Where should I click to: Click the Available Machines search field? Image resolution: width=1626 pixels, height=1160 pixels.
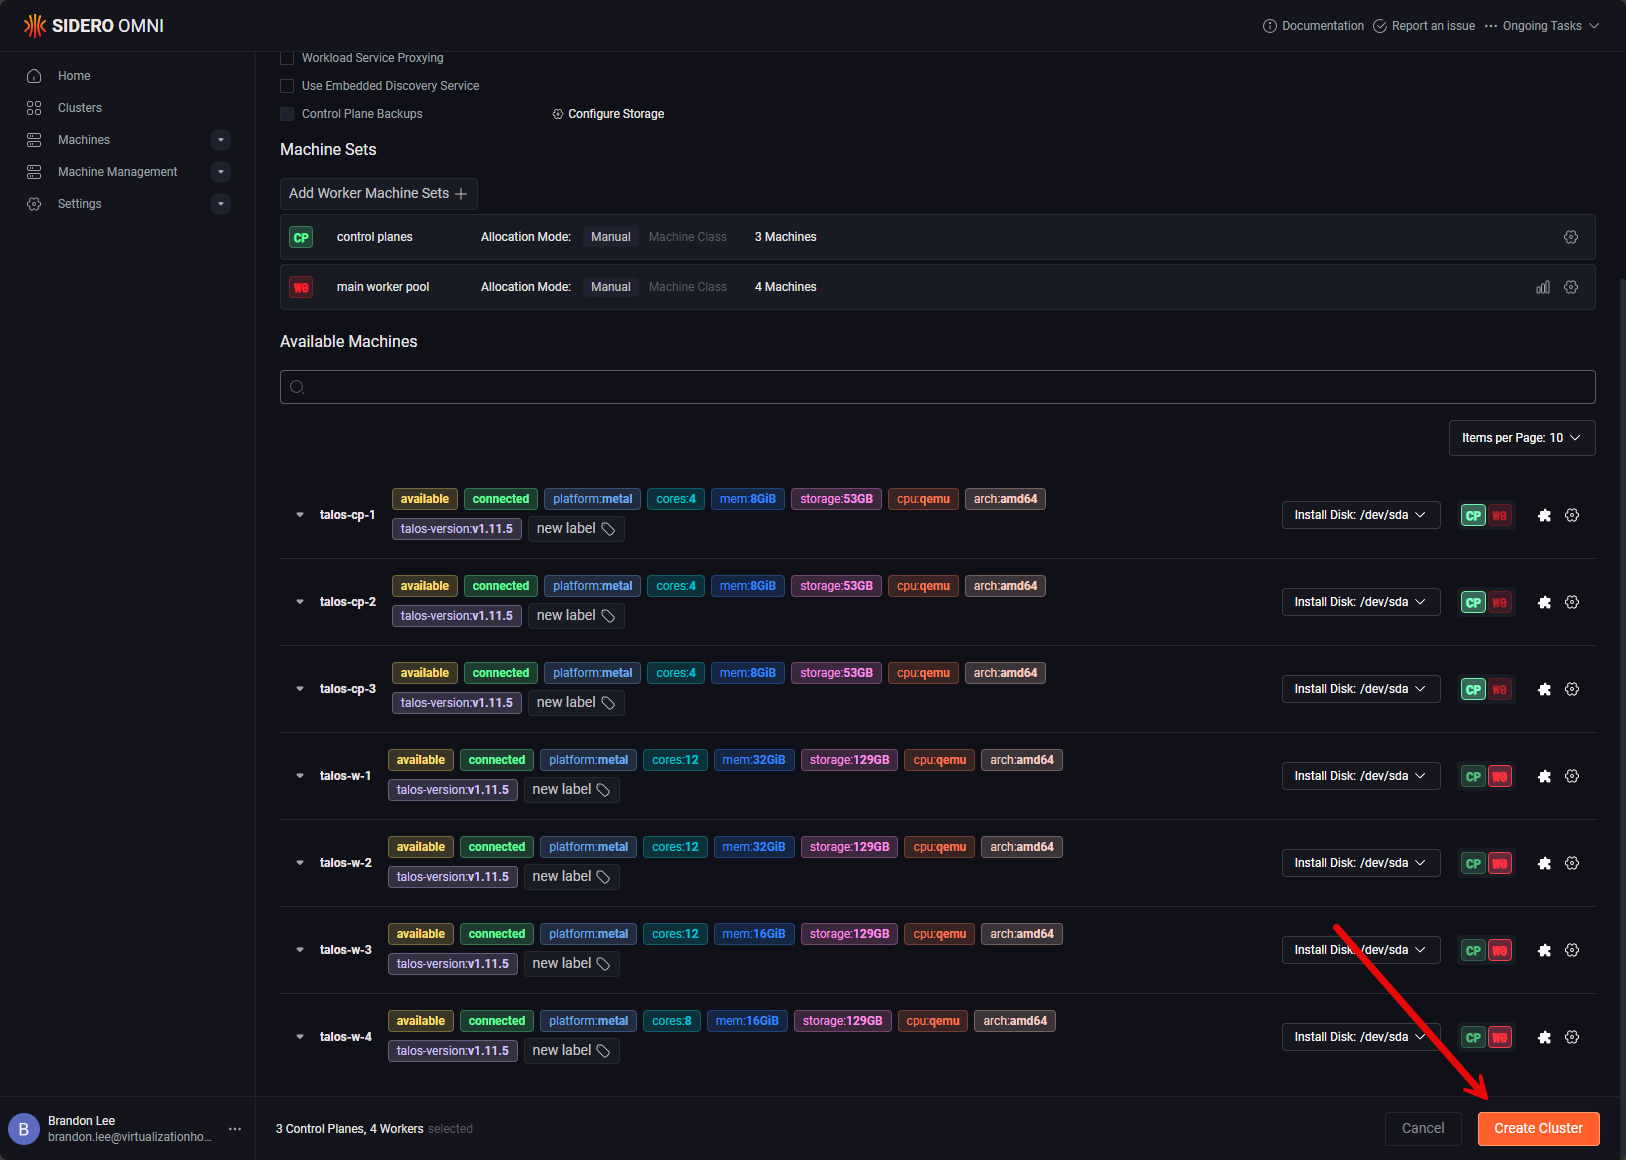pyautogui.click(x=937, y=387)
